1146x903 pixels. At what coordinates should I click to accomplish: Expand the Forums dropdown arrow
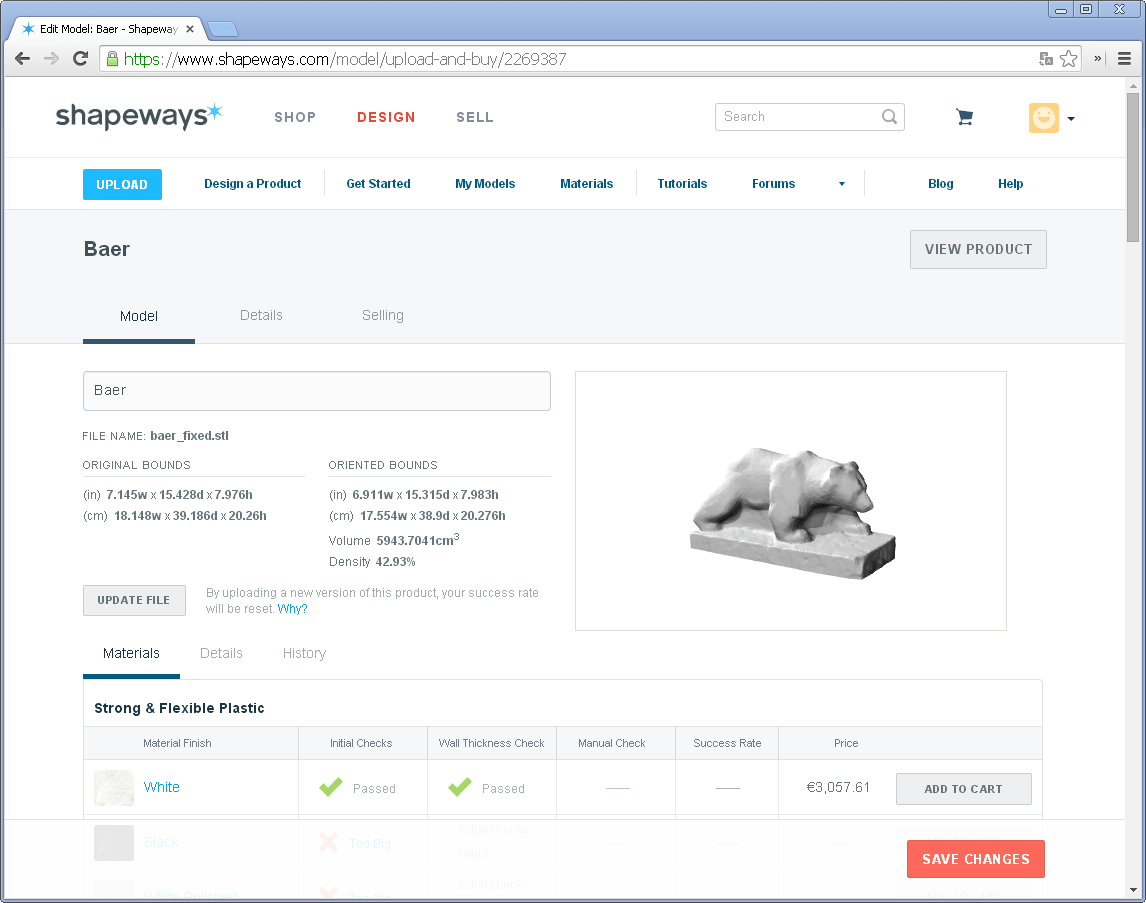pyautogui.click(x=841, y=183)
